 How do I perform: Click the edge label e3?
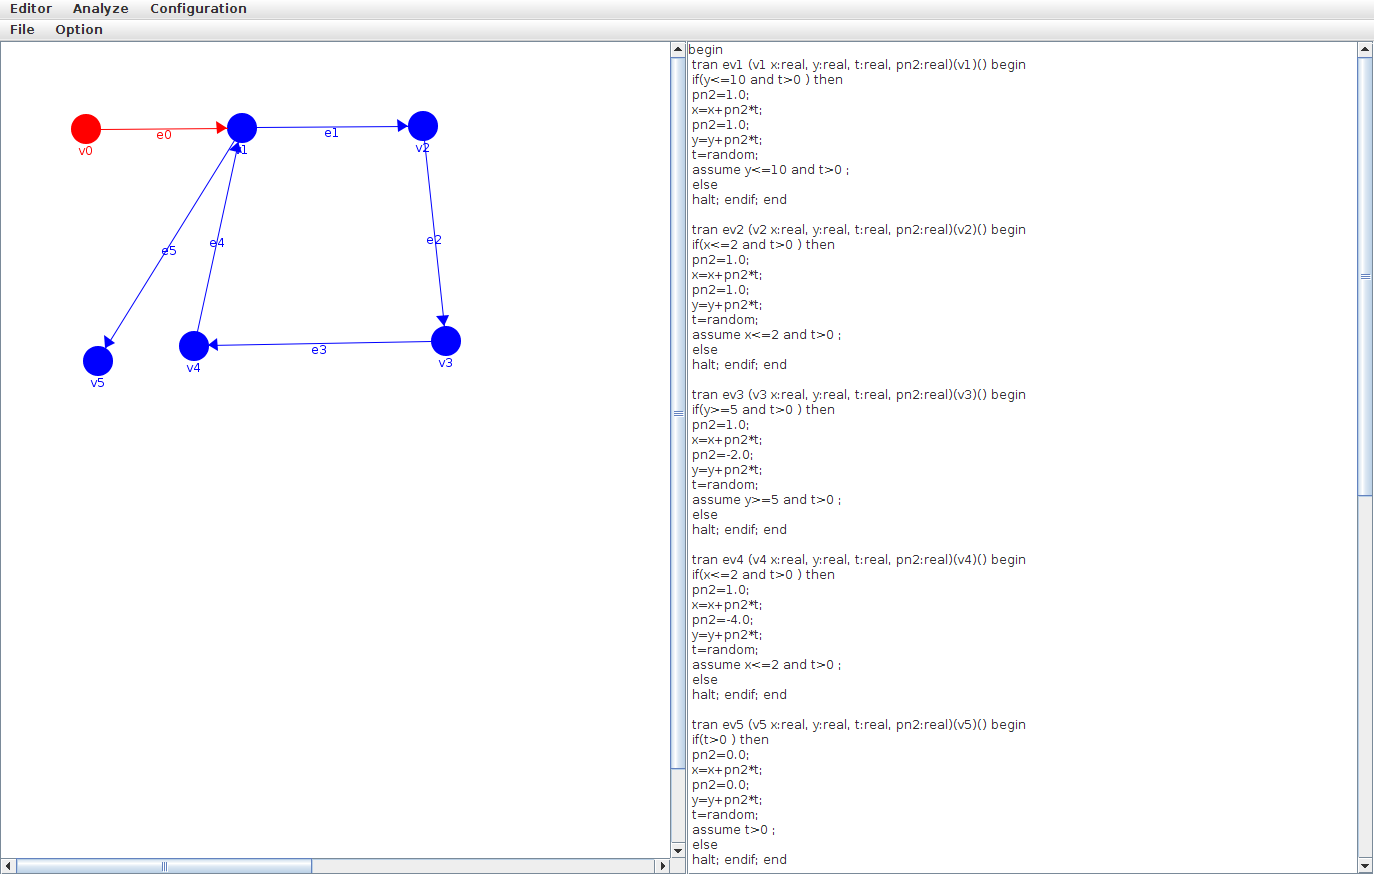(x=319, y=350)
